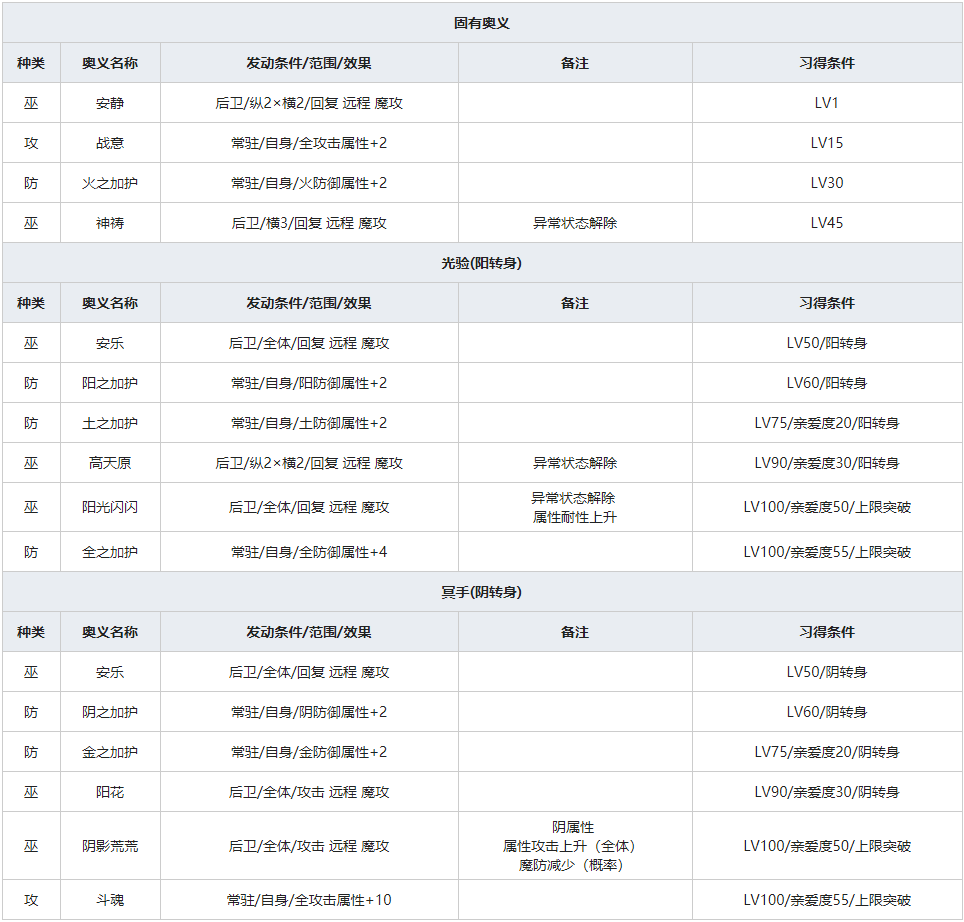Click the effect "常驻/自身/阴防御属性+2"
The image size is (964, 922).
pyautogui.click(x=309, y=712)
